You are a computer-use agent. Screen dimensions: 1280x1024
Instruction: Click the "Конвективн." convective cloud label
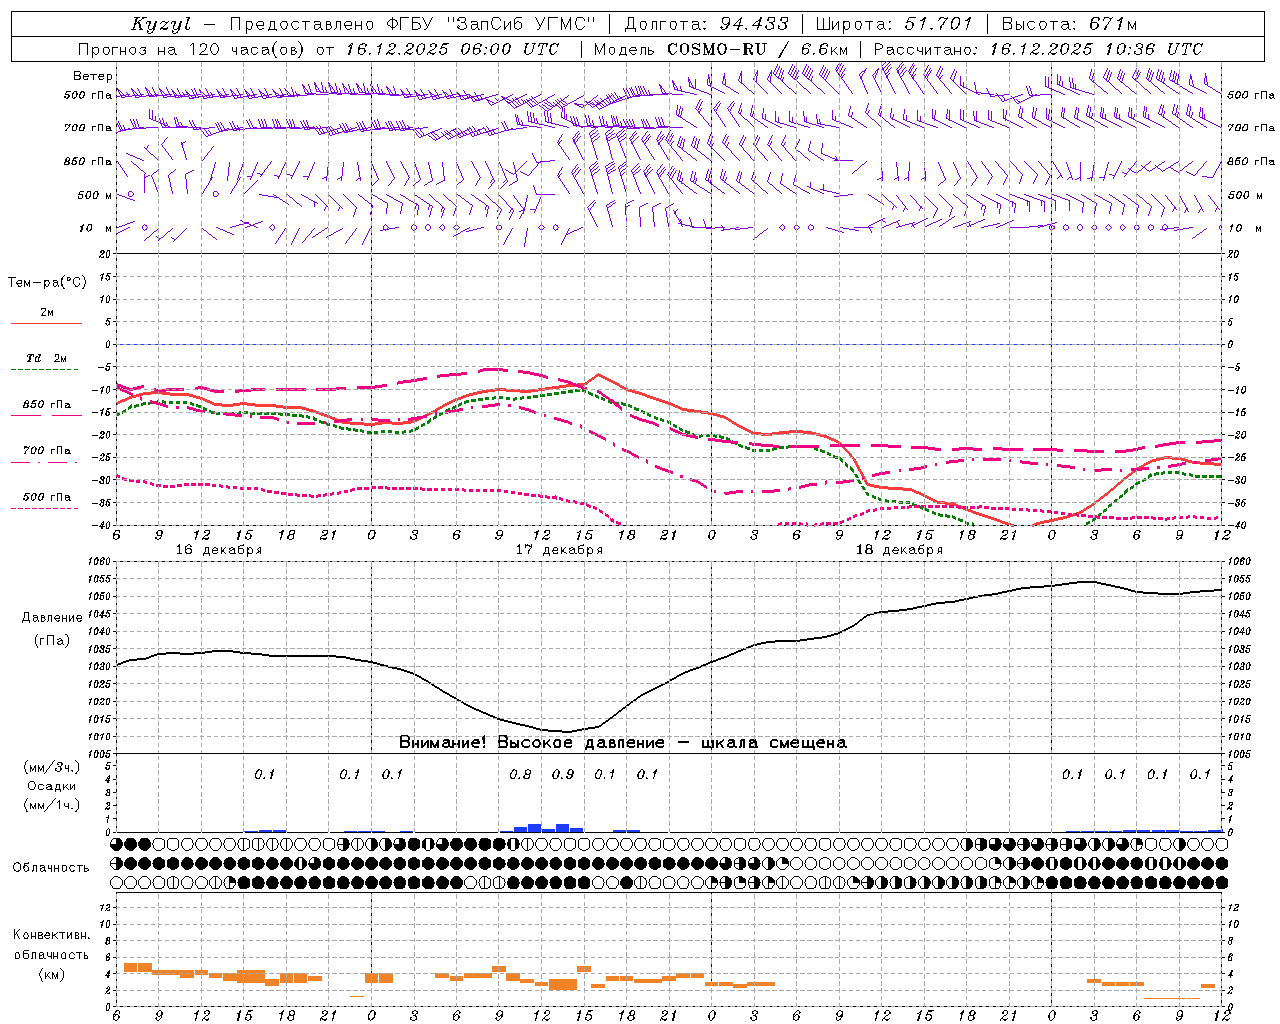click(x=51, y=935)
